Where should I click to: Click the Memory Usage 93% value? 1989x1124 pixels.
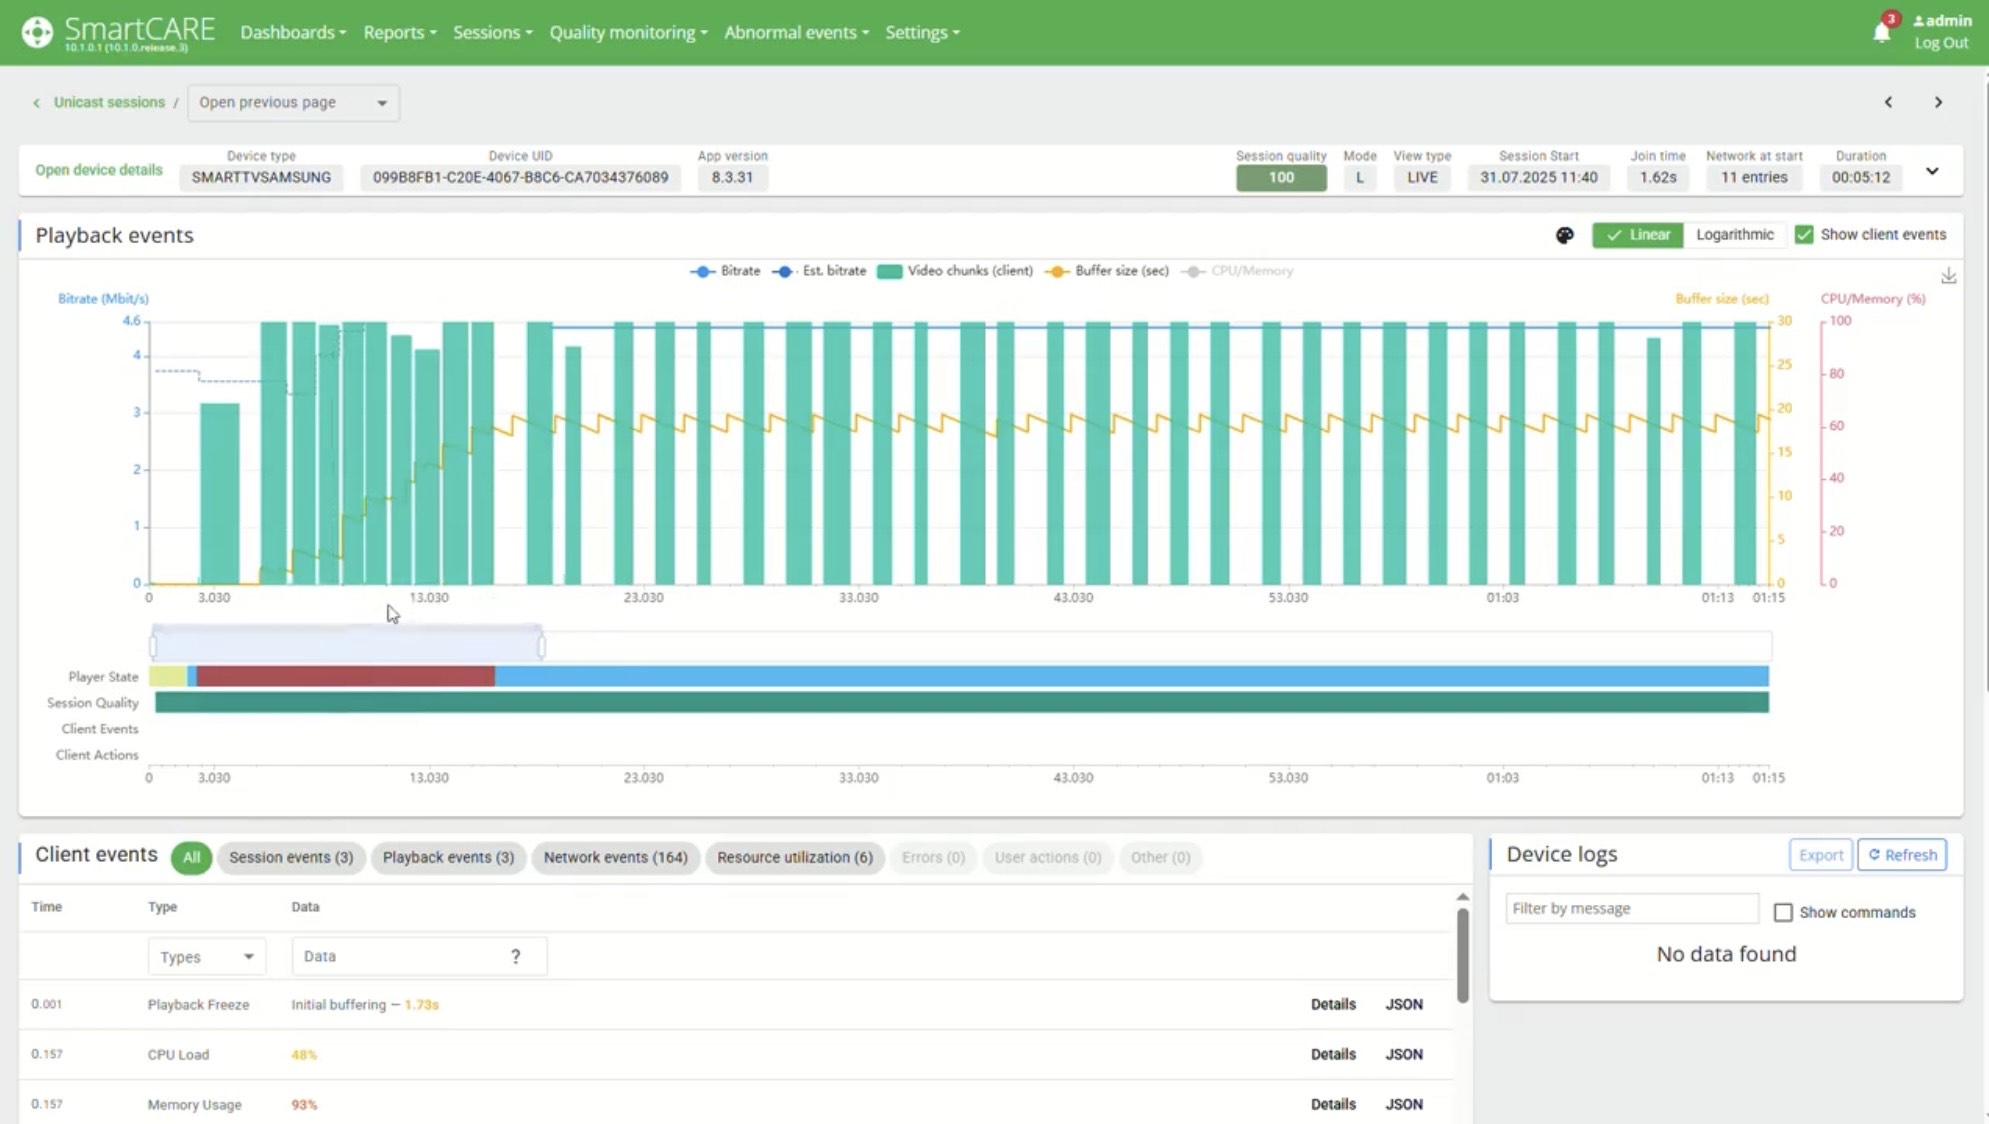[x=304, y=1104]
